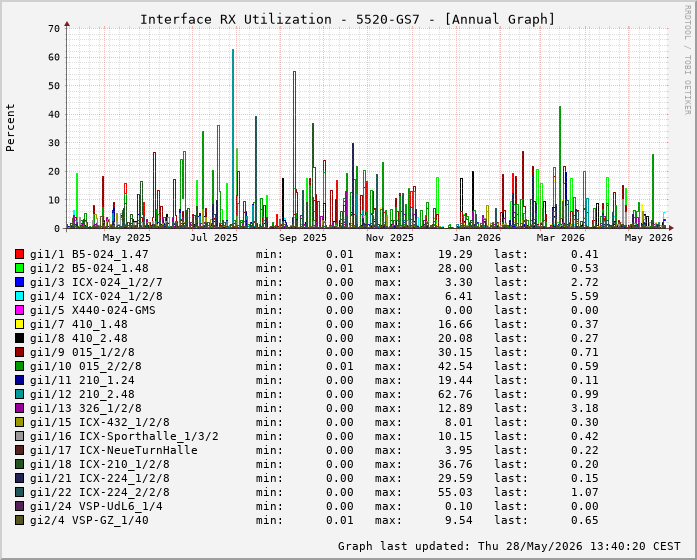
Task: Click the last value 5.59
Action: click(x=585, y=296)
